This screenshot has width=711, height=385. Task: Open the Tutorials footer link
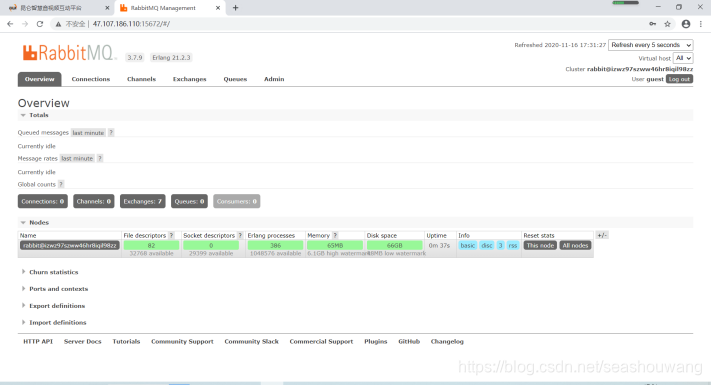click(126, 341)
